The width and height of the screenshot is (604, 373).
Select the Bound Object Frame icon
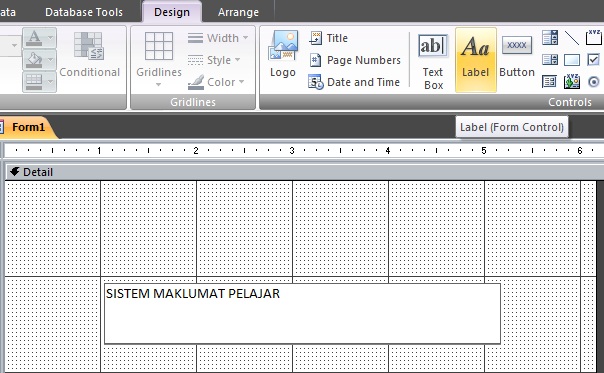click(x=572, y=81)
